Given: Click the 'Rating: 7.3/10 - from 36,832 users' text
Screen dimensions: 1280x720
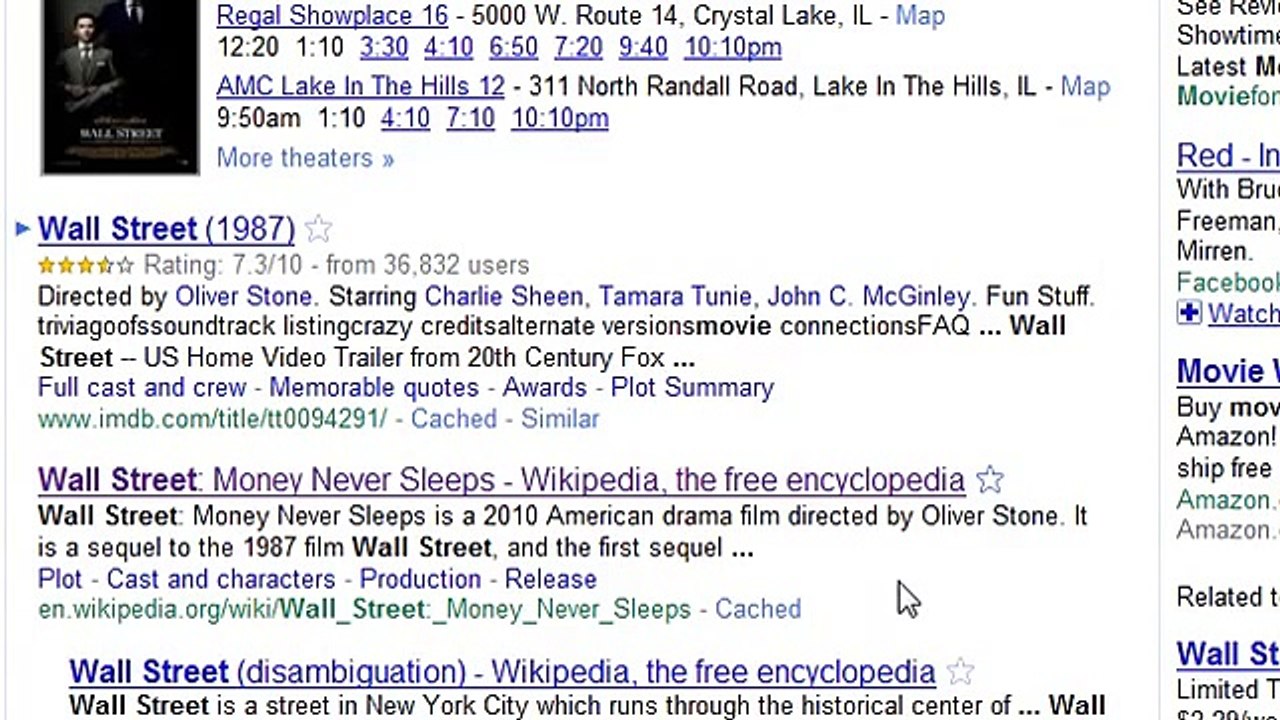Looking at the screenshot, I should coord(336,266).
